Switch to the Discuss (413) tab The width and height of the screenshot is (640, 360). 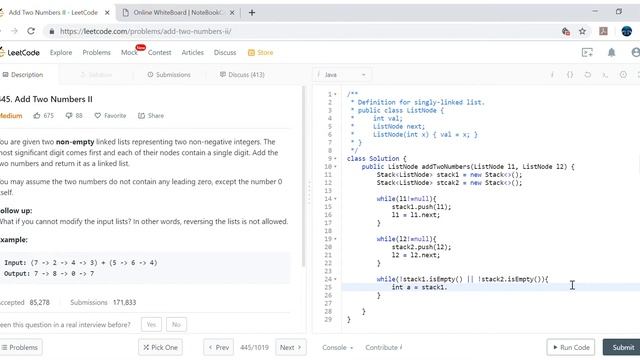pos(242,75)
